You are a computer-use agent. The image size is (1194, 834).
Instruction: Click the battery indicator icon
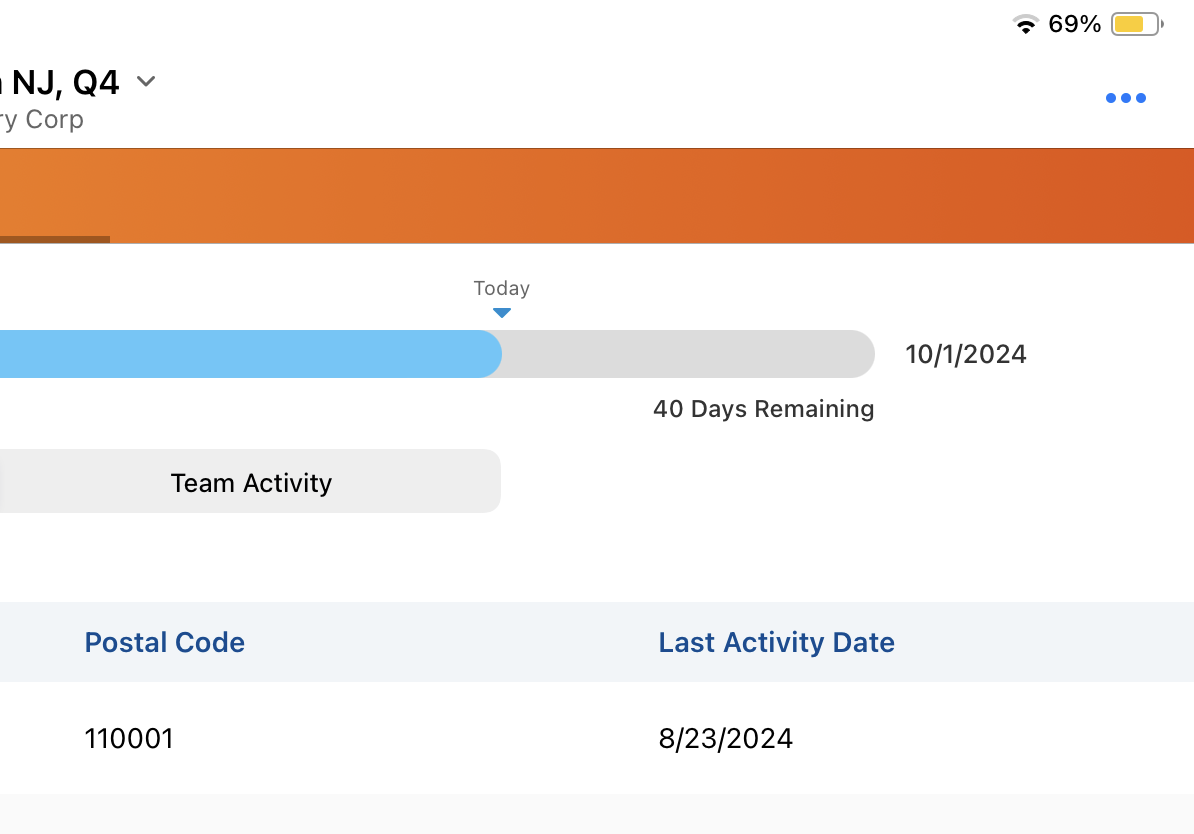1135,24
